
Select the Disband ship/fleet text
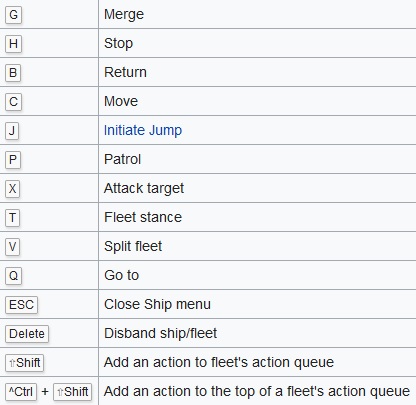click(160, 333)
